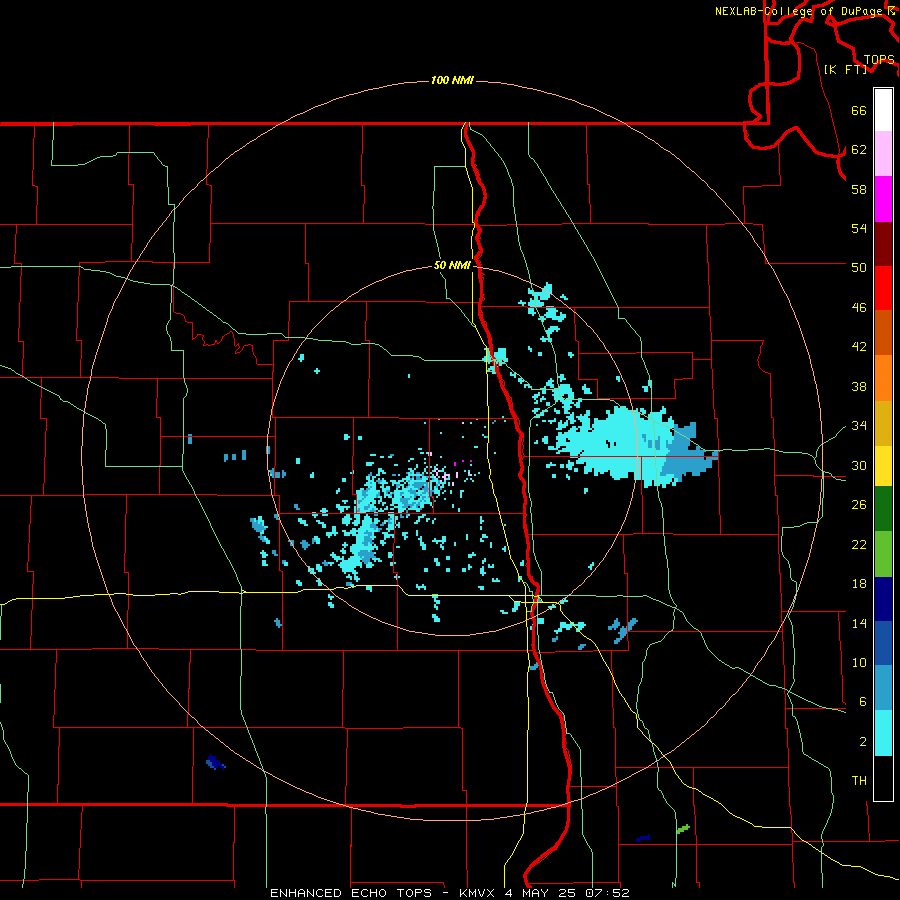900x900 pixels.
Task: Click the TH threshold label on the legend
Action: click(859, 781)
